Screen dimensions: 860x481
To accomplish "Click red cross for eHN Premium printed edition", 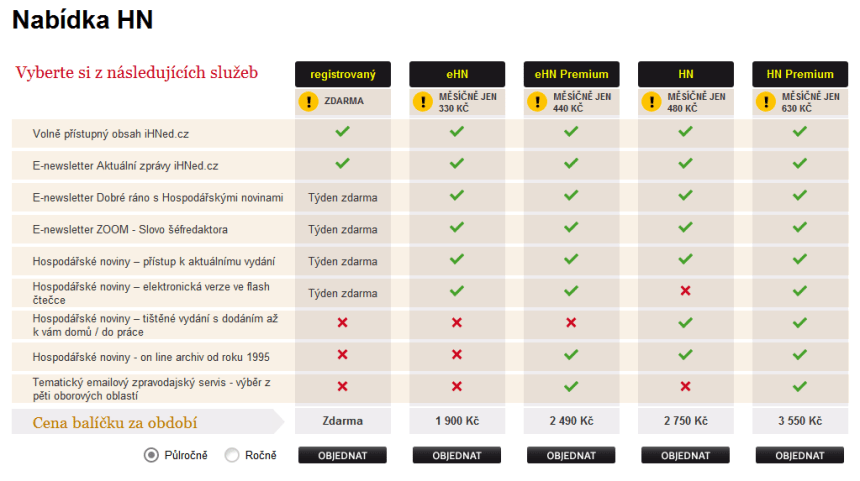I will pyautogui.click(x=571, y=323).
